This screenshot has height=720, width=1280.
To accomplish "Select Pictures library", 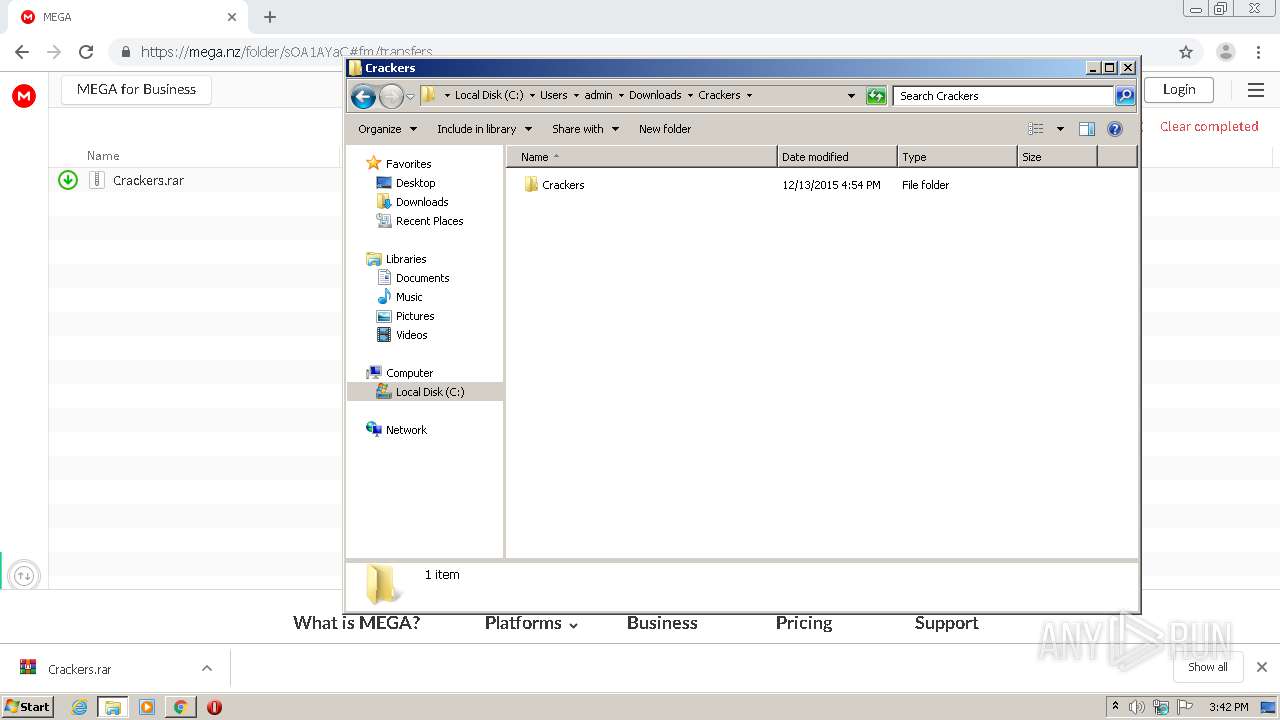I will click(414, 316).
